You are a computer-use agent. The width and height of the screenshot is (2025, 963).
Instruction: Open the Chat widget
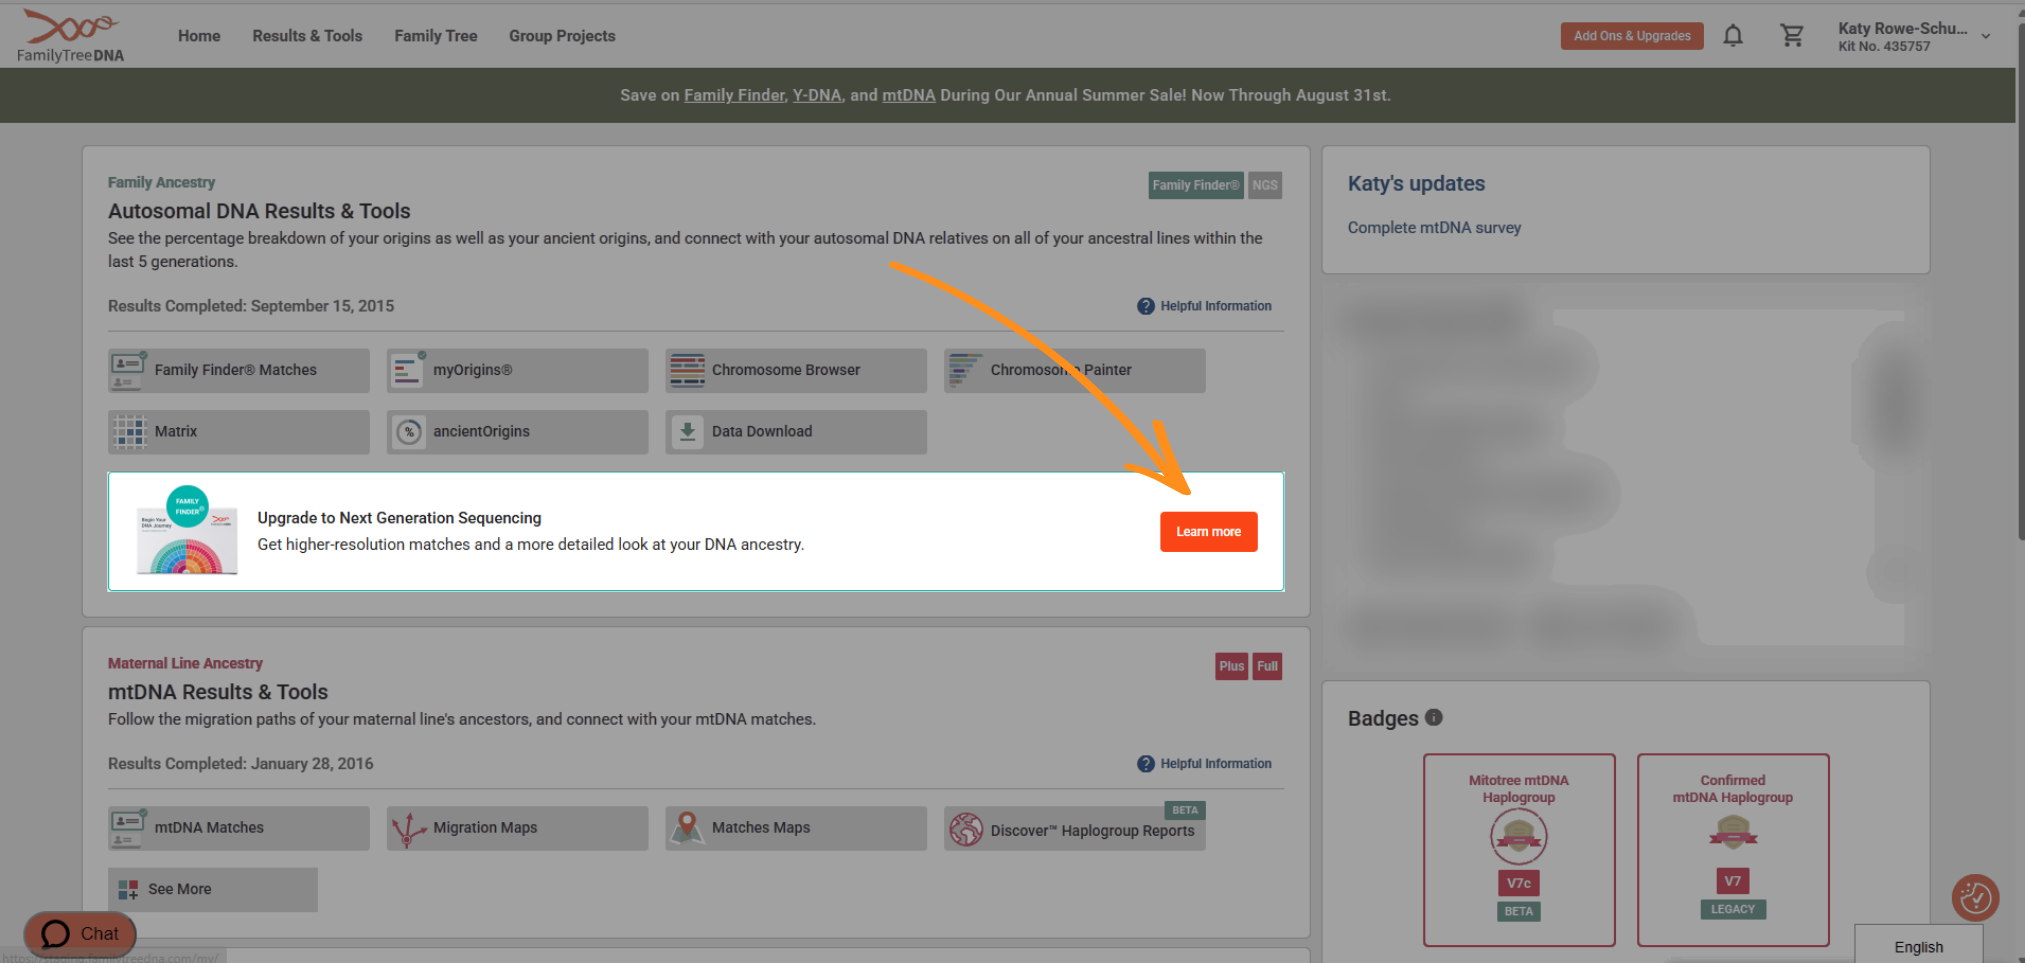(80, 934)
